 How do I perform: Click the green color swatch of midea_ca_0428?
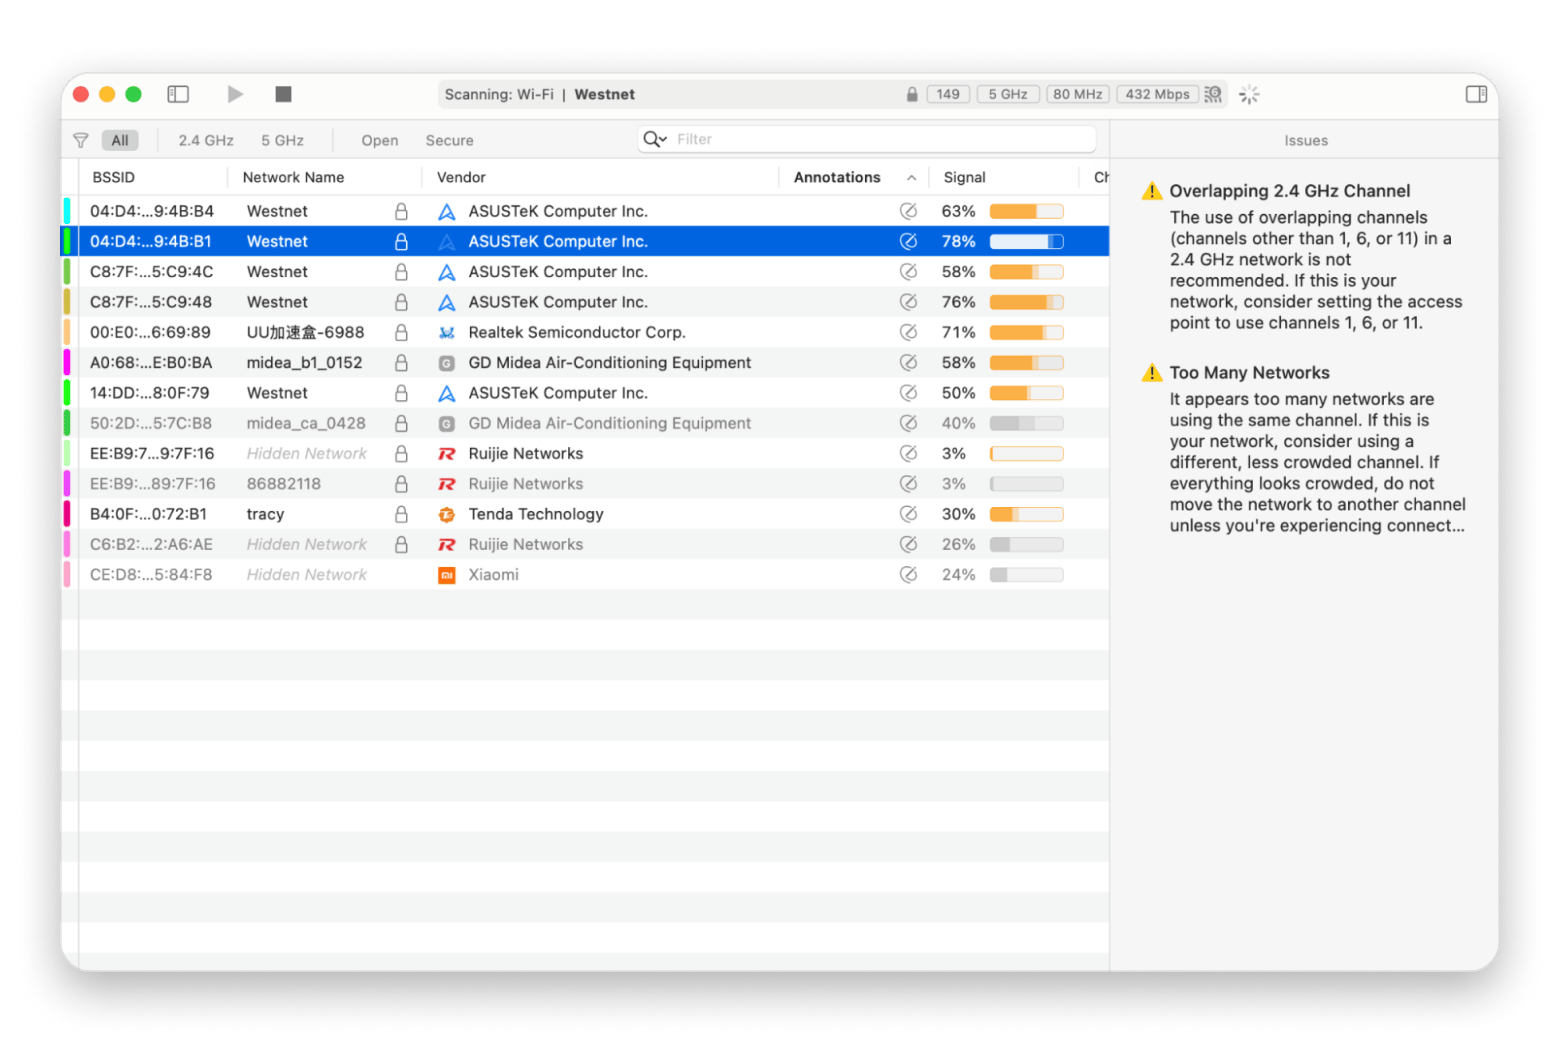pos(67,424)
